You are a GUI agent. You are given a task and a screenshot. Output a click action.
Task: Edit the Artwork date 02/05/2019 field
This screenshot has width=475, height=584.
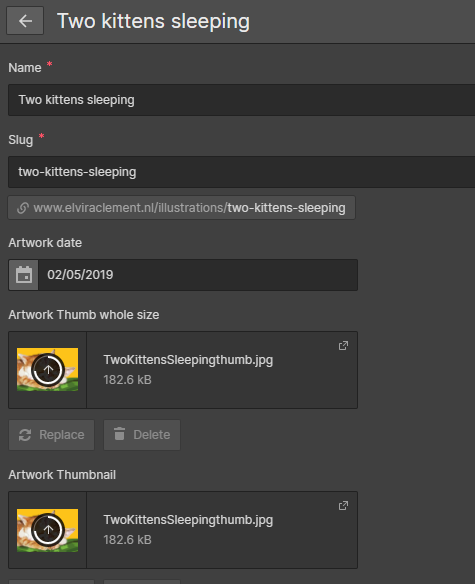coord(198,275)
